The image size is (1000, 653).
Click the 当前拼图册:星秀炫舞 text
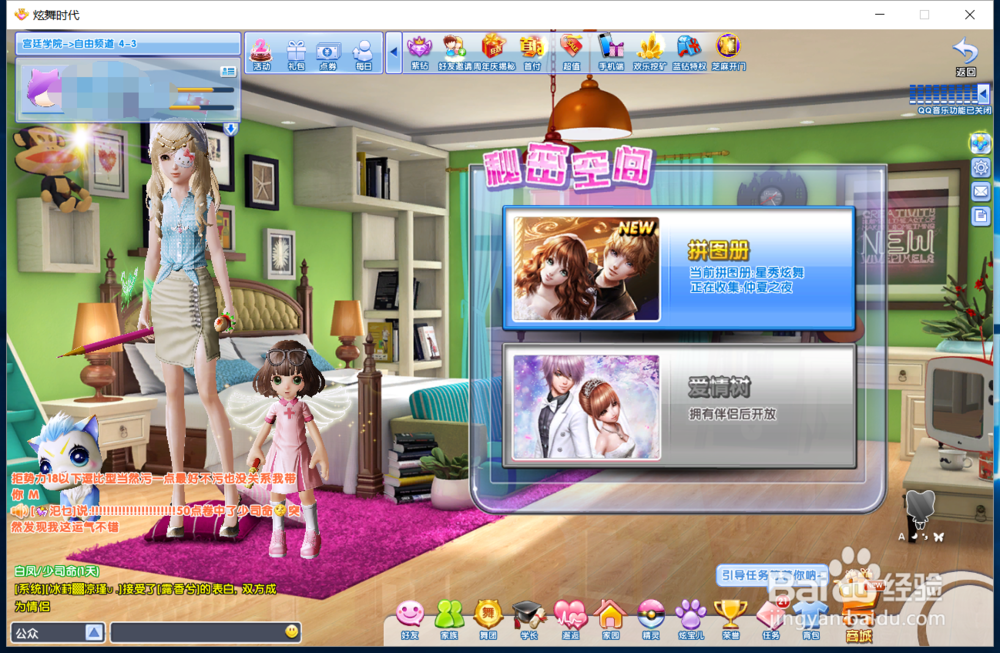(746, 272)
